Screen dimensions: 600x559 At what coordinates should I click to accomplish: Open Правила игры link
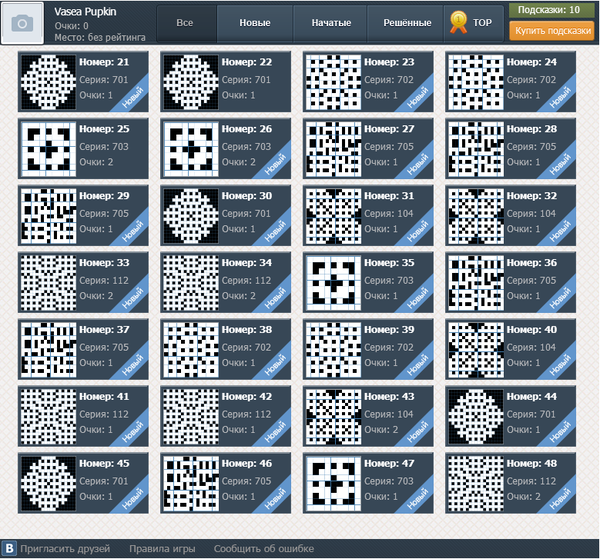(x=161, y=548)
